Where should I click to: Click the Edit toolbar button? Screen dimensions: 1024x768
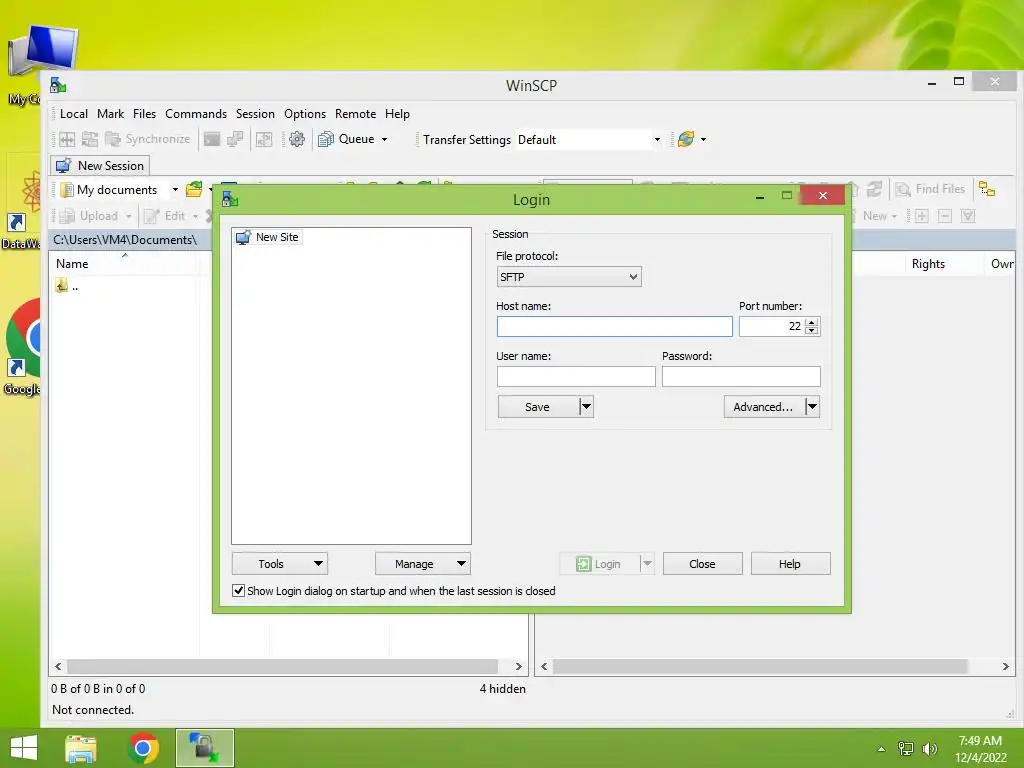tap(165, 216)
